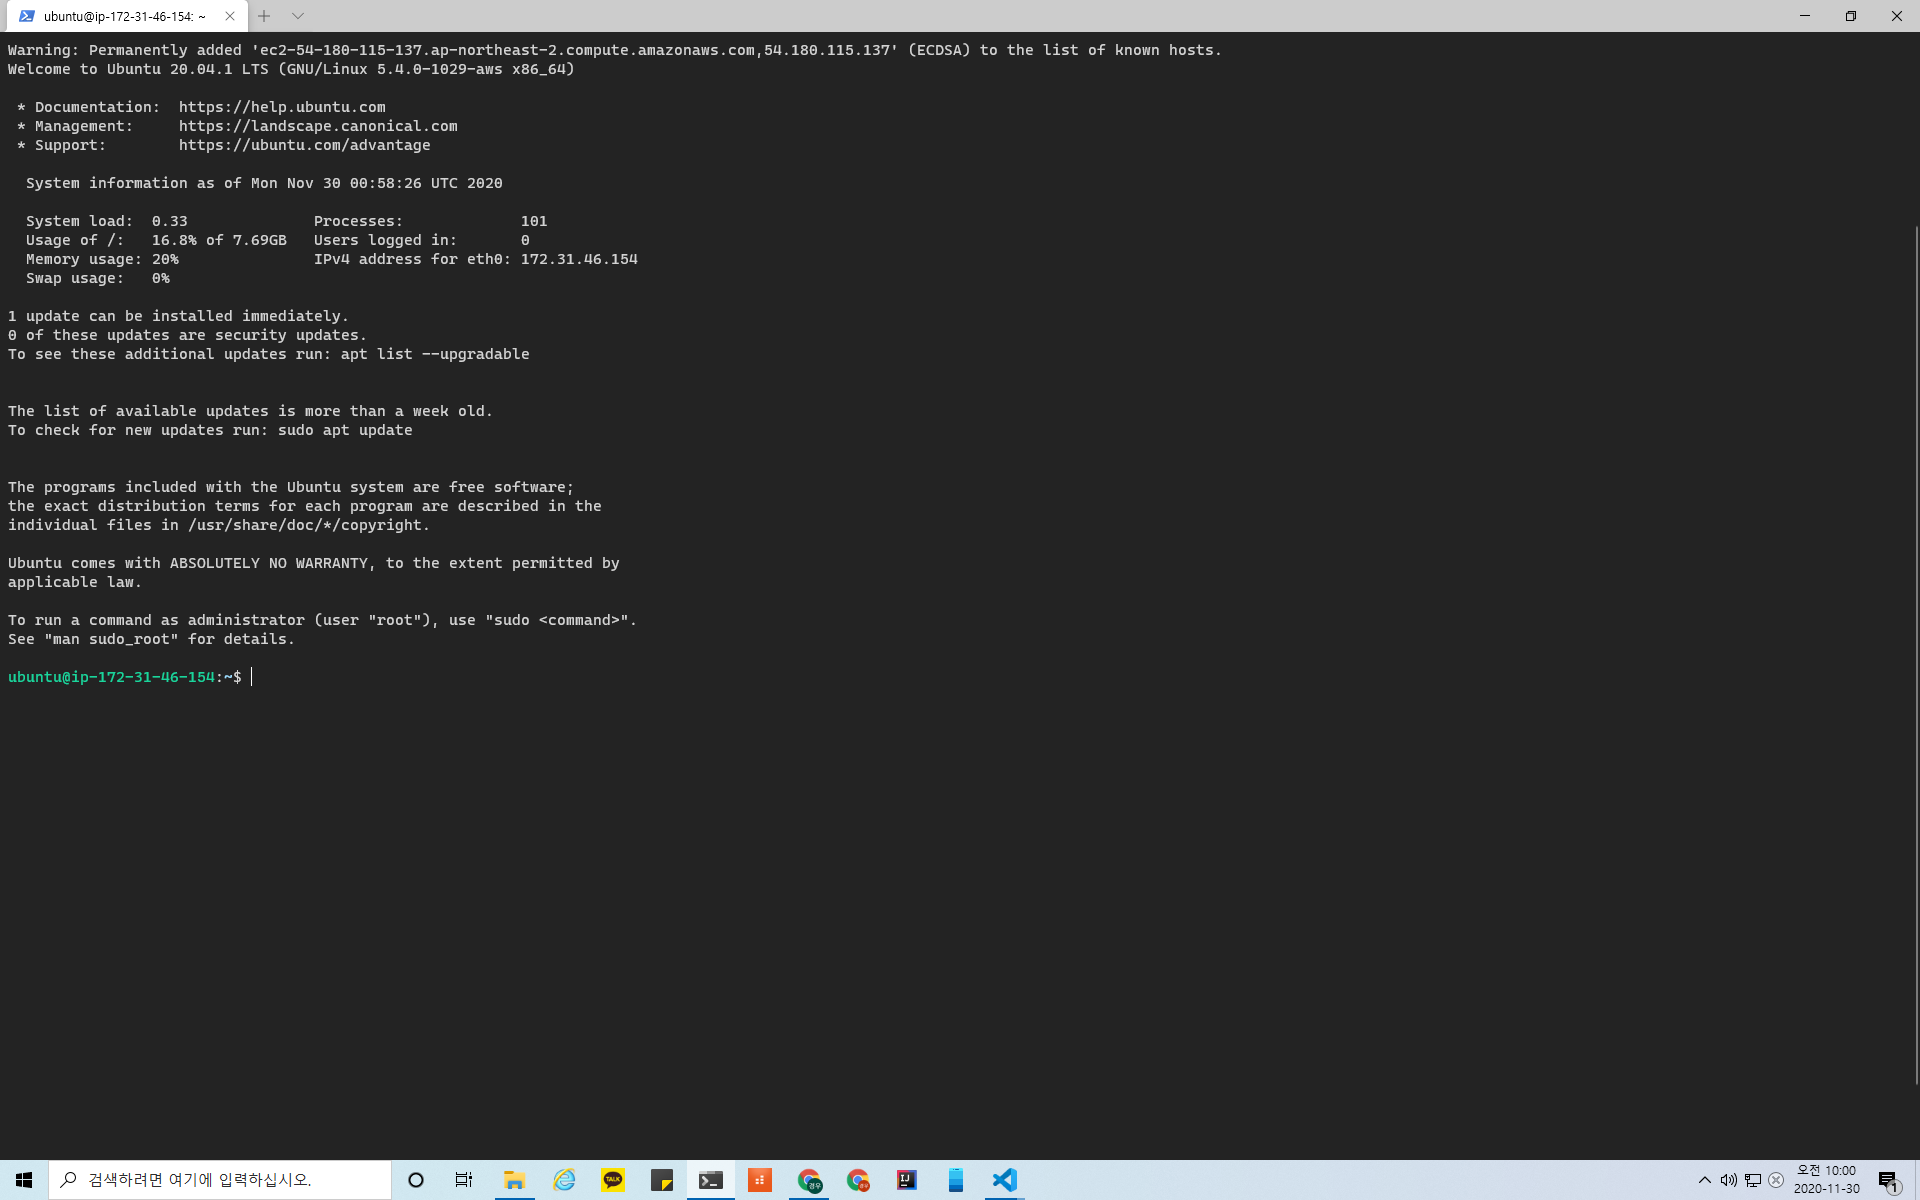Open Task View in taskbar
Viewport: 1920px width, 1200px height.
464,1180
